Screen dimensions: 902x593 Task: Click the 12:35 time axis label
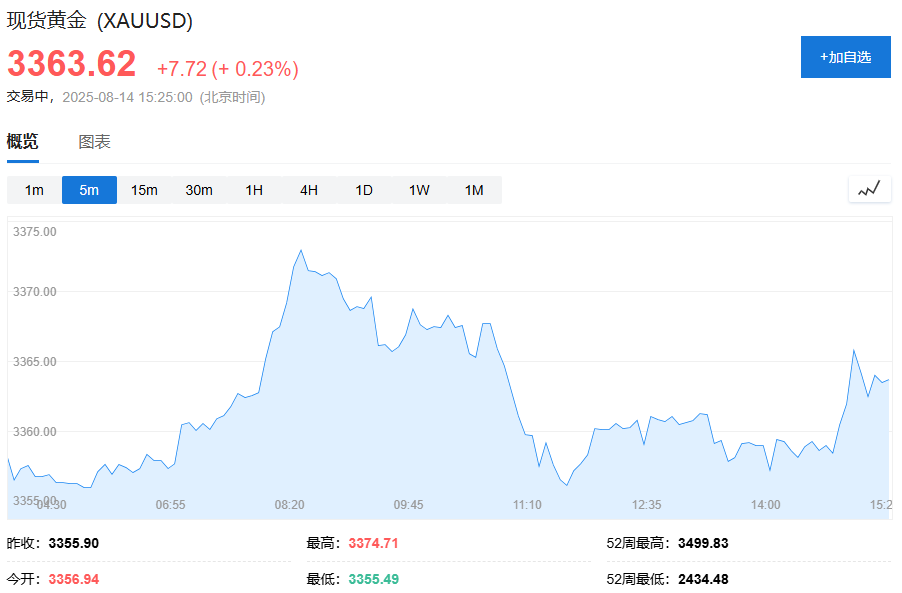647,504
